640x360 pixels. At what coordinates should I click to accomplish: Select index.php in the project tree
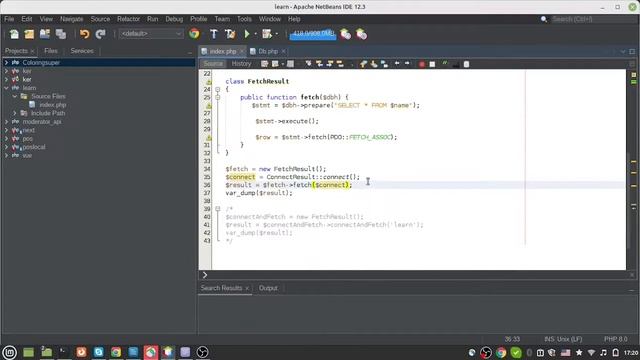(53, 105)
